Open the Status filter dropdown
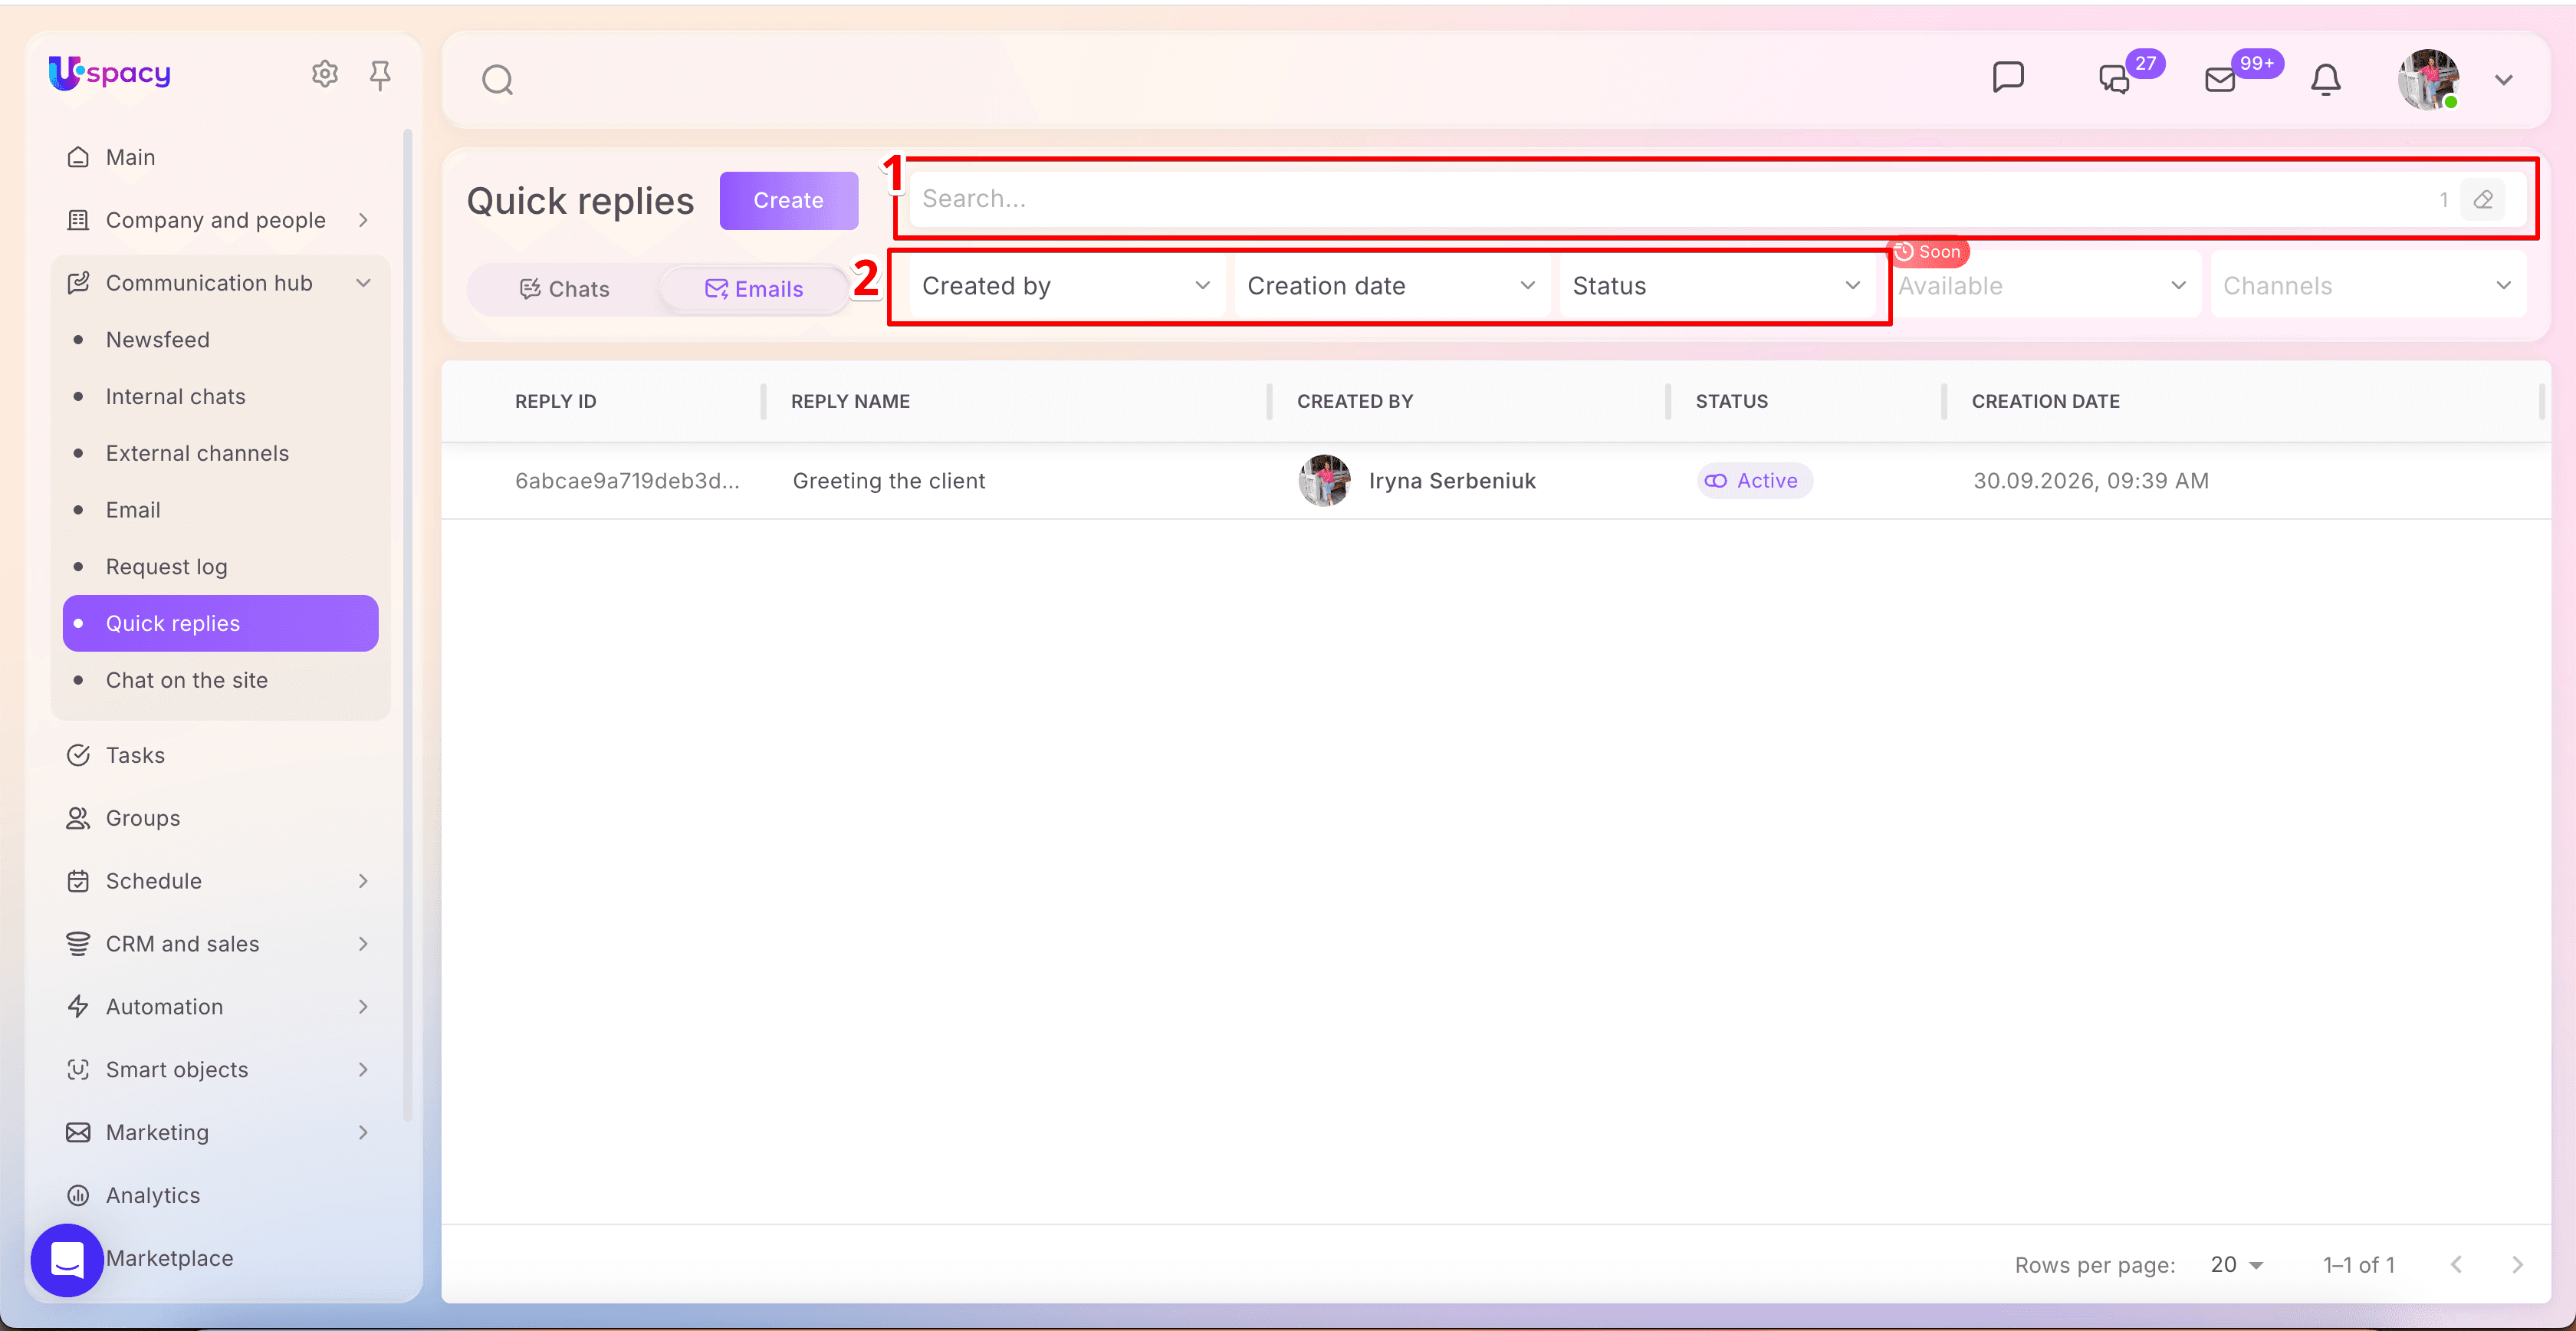2576x1331 pixels. pos(1716,286)
